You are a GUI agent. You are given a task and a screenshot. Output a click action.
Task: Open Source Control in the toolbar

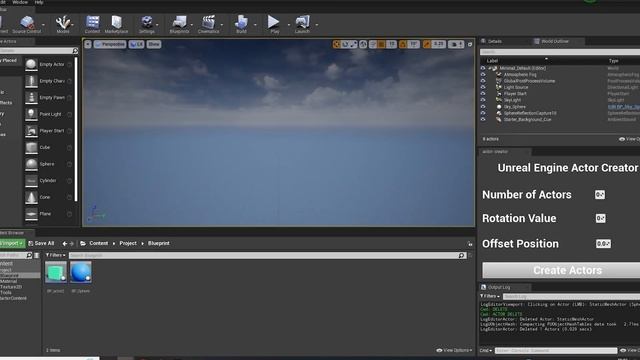click(27, 24)
